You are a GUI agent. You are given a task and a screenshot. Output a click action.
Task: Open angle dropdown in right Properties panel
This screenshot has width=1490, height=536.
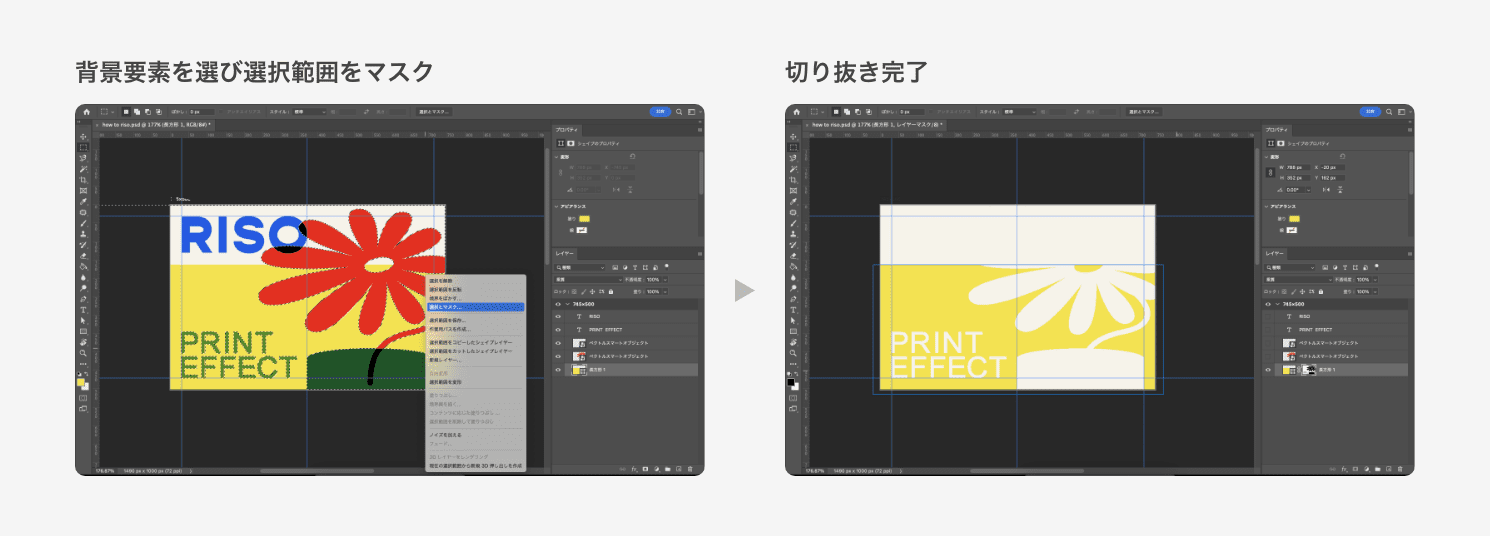pos(1309,190)
